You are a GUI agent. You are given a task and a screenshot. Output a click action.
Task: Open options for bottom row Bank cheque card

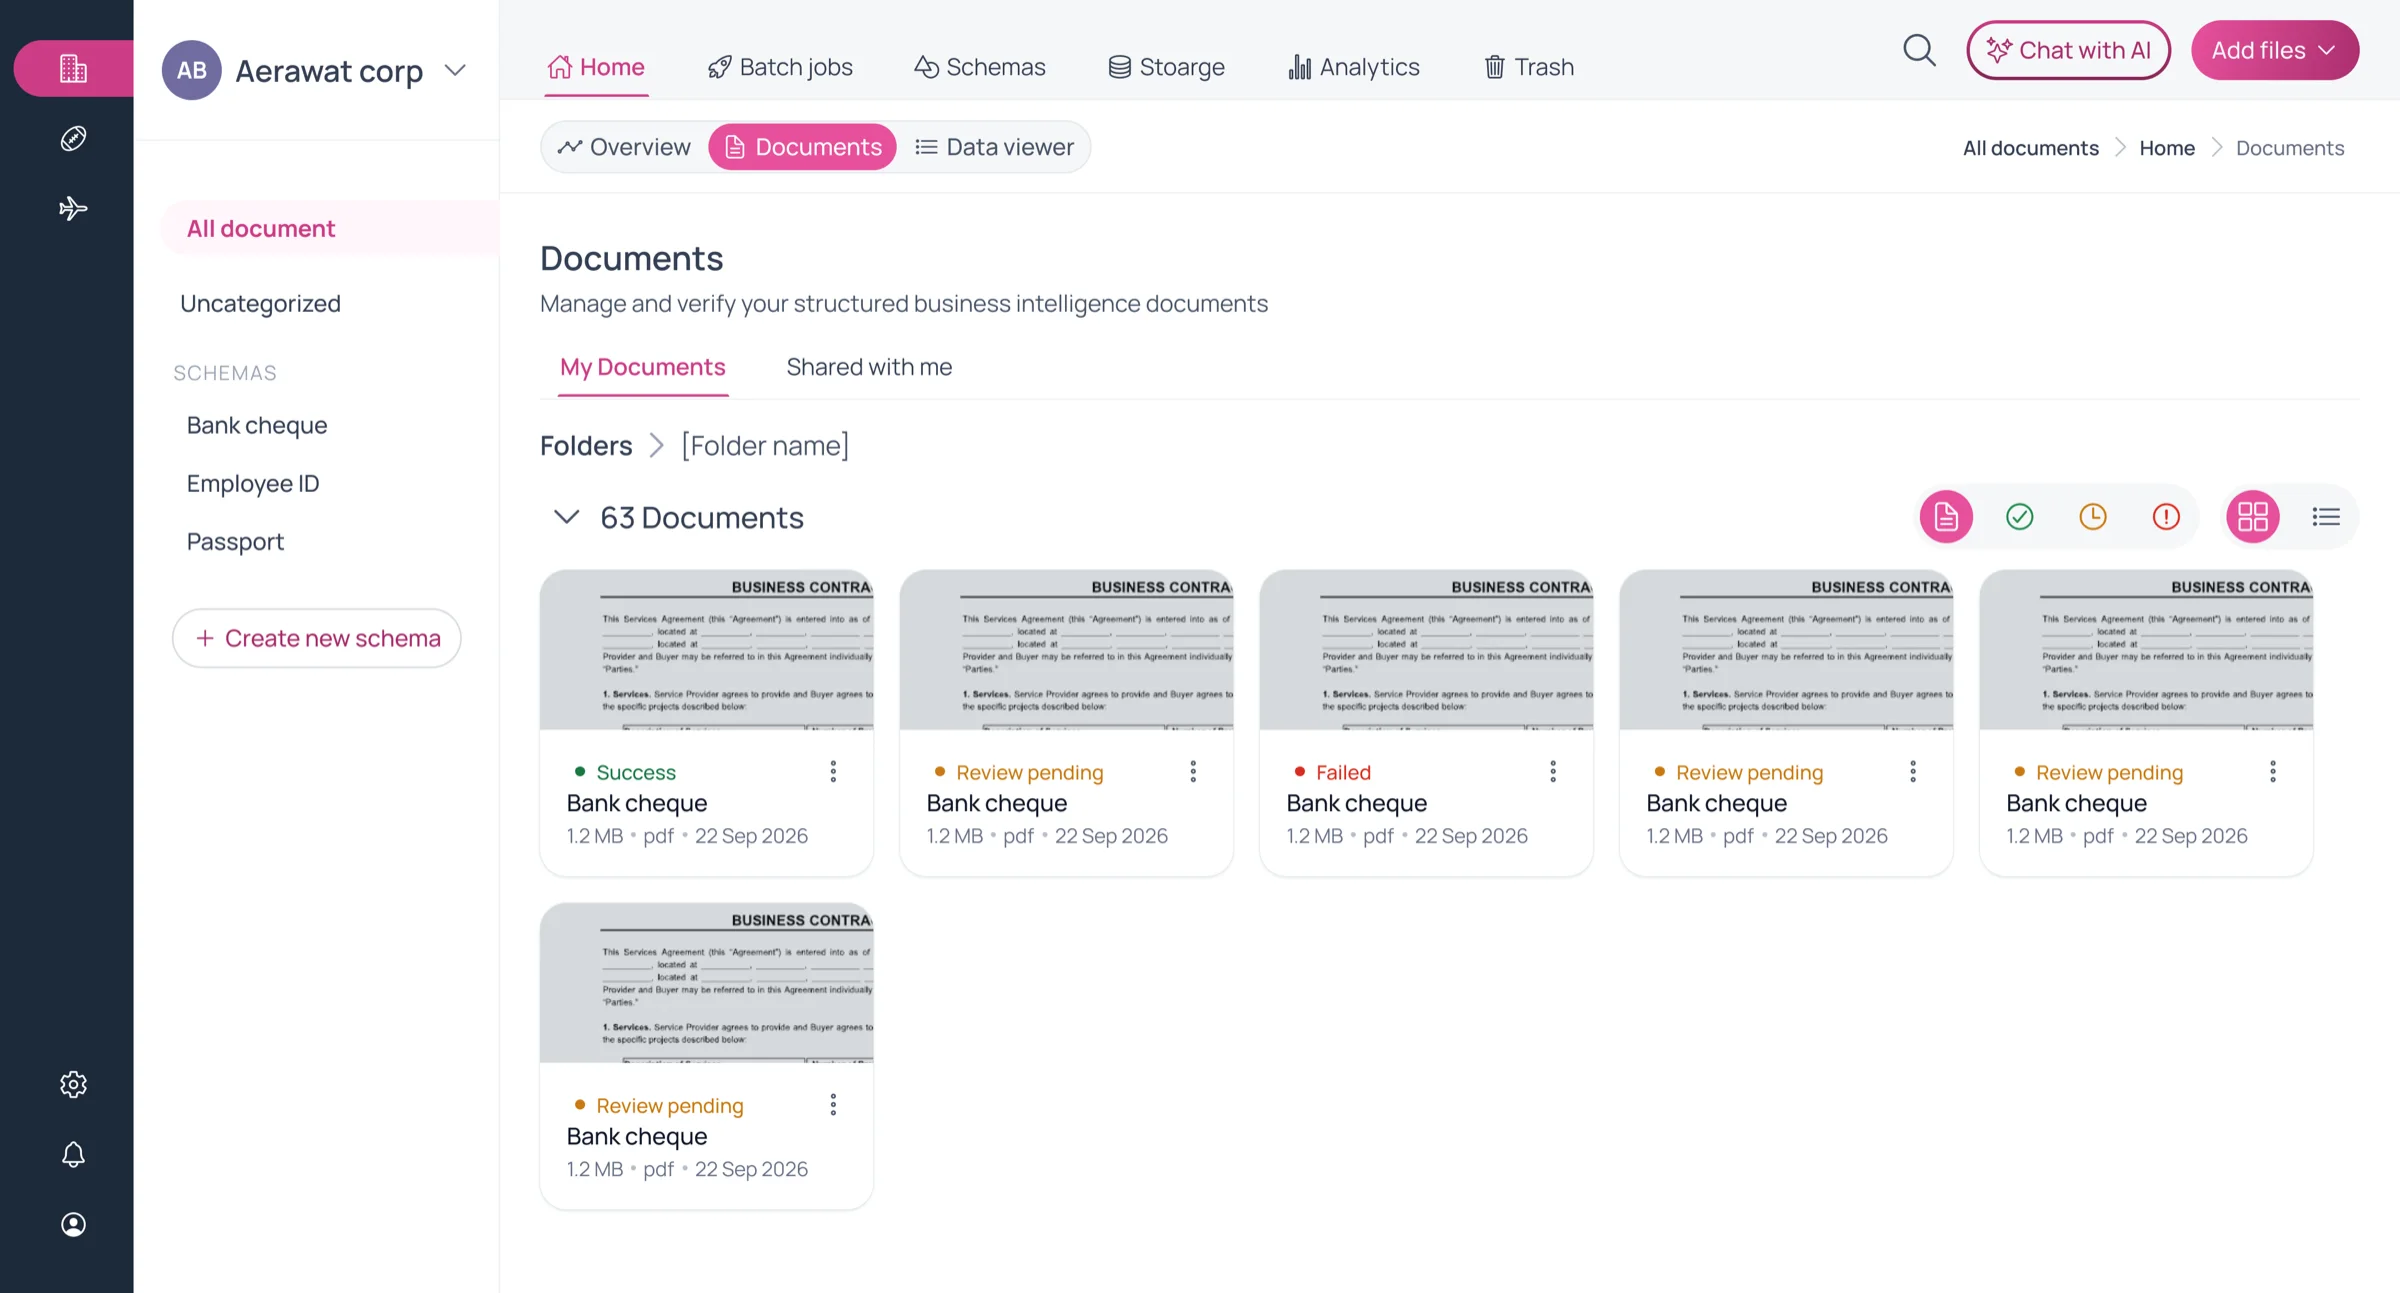coord(833,1104)
